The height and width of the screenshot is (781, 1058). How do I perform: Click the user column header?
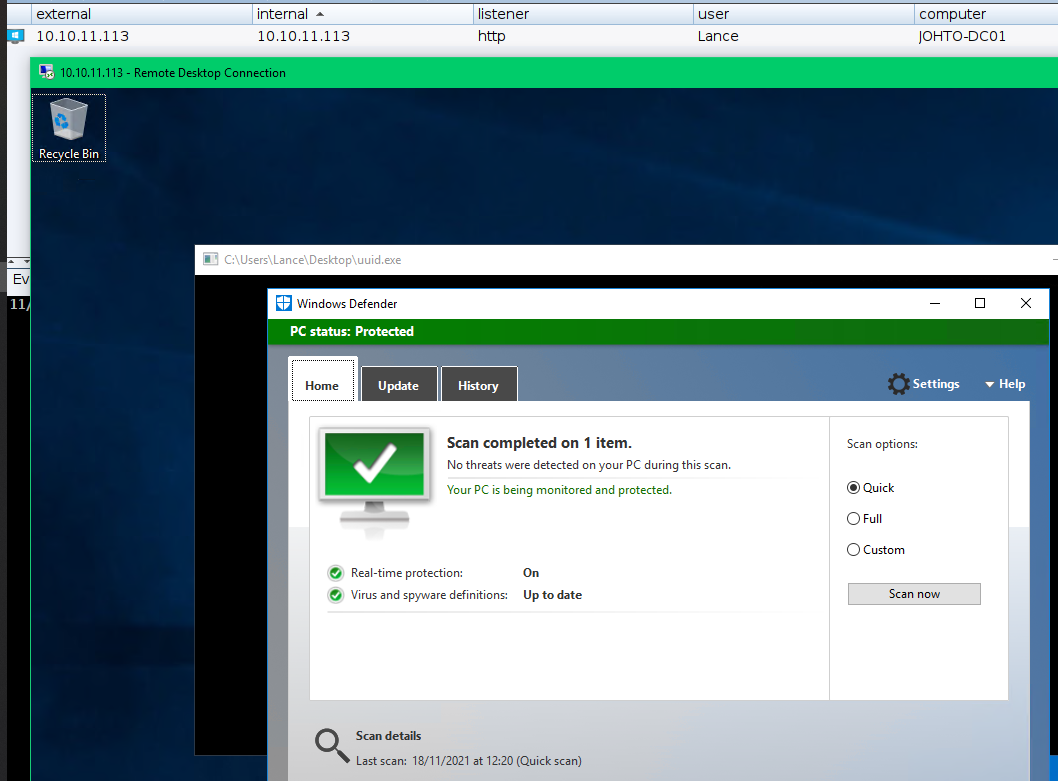804,14
